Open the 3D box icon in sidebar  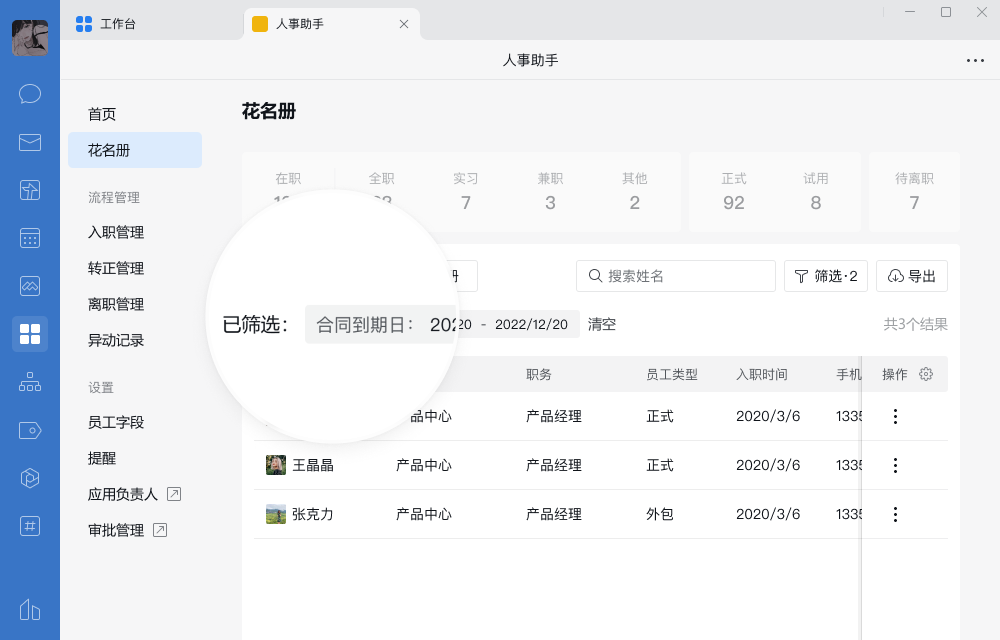[30, 478]
